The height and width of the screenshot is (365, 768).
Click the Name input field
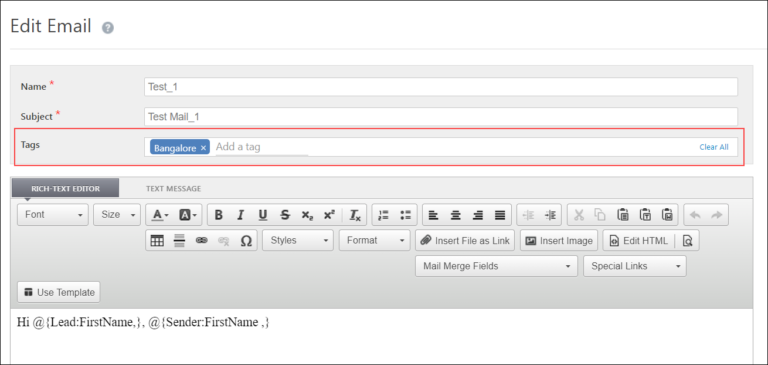(x=441, y=87)
